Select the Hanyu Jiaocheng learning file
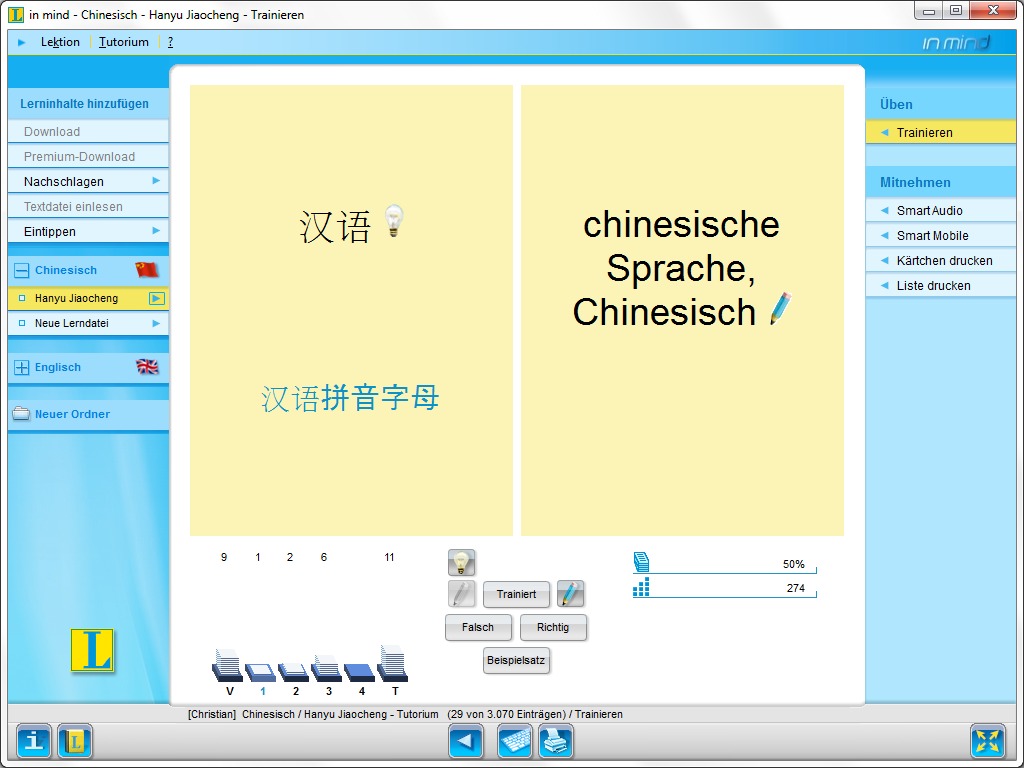Viewport: 1024px width, 768px height. (88, 298)
